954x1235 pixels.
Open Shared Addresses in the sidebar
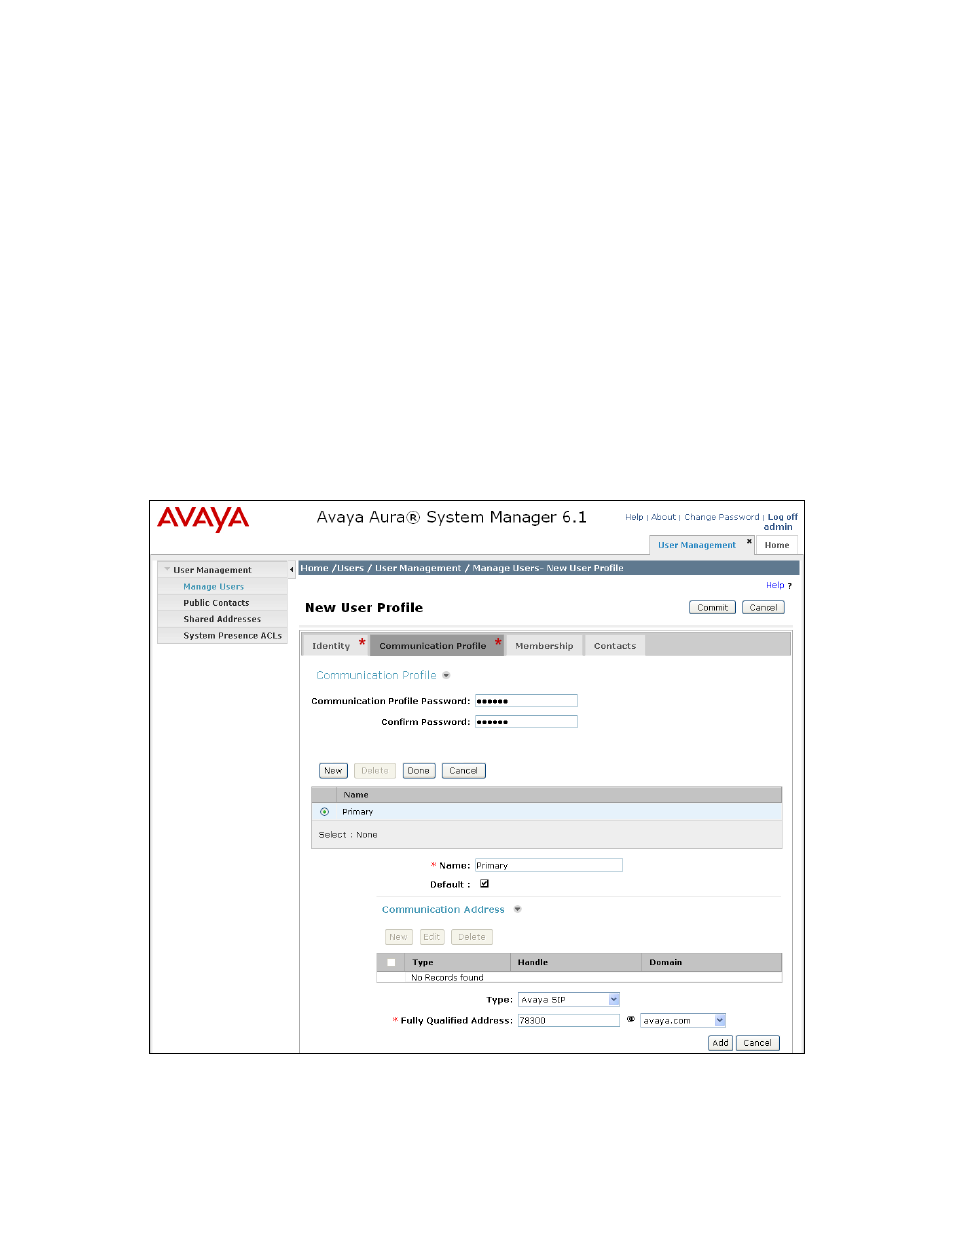pyautogui.click(x=222, y=619)
